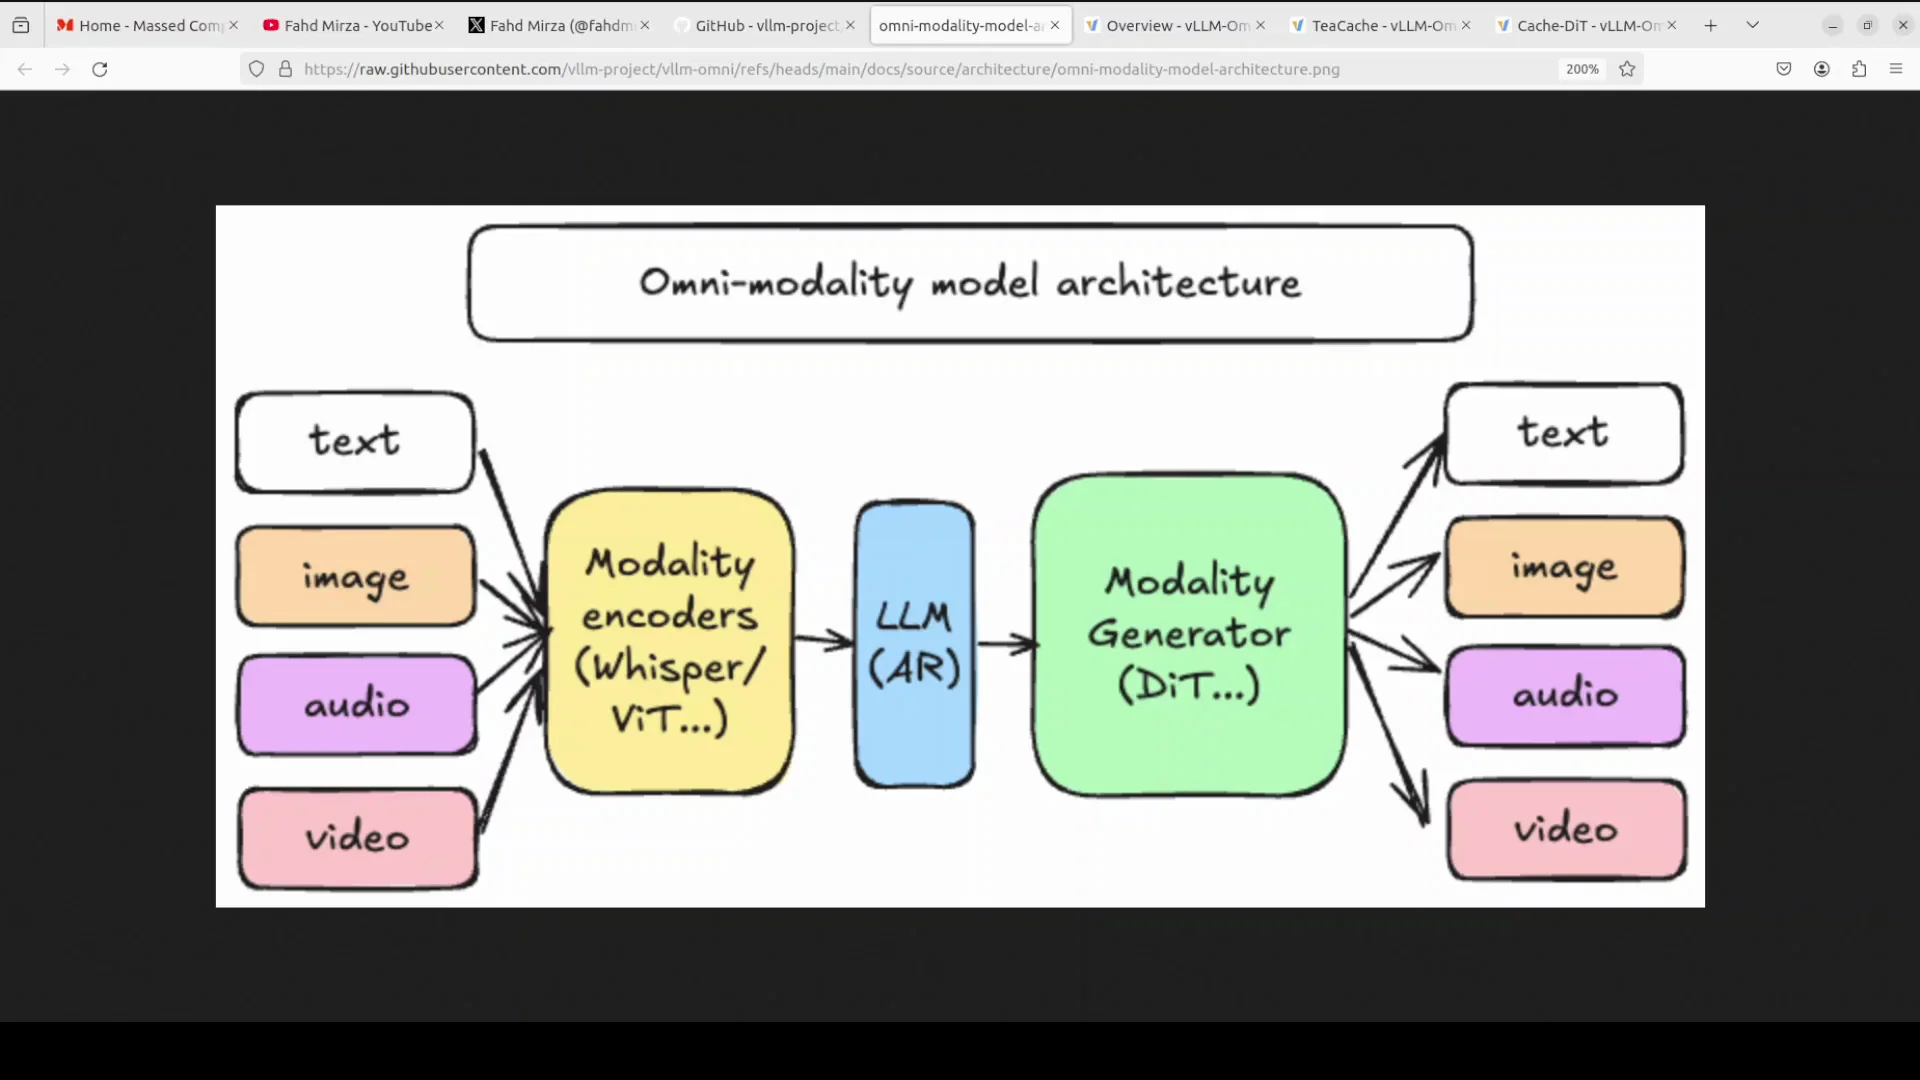Click the Modality Generator box in the image
Viewport: 1920px width, 1080px height.
point(1188,635)
